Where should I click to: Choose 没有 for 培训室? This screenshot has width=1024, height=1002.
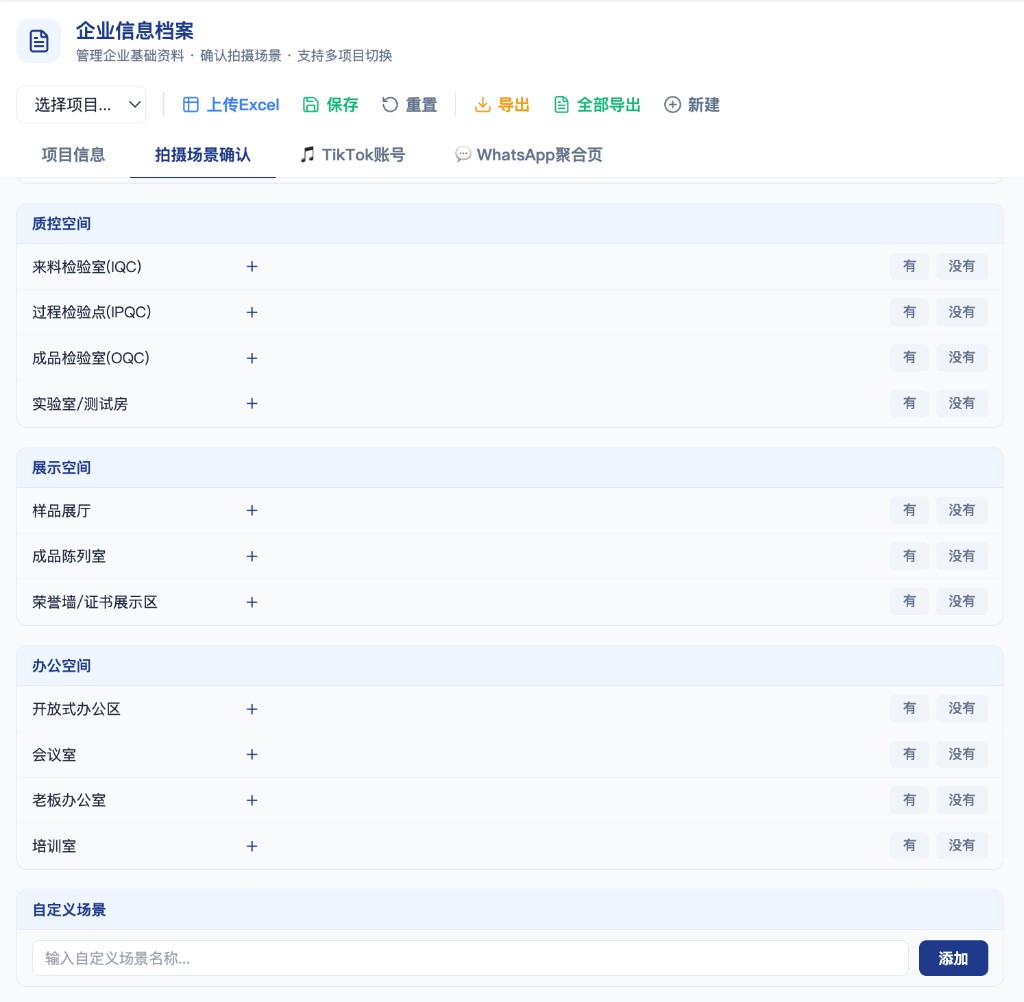(x=961, y=845)
